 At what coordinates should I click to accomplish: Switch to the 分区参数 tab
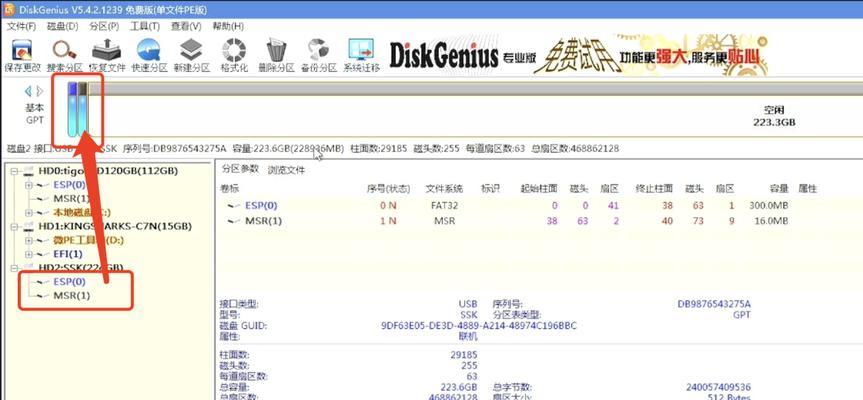point(240,169)
